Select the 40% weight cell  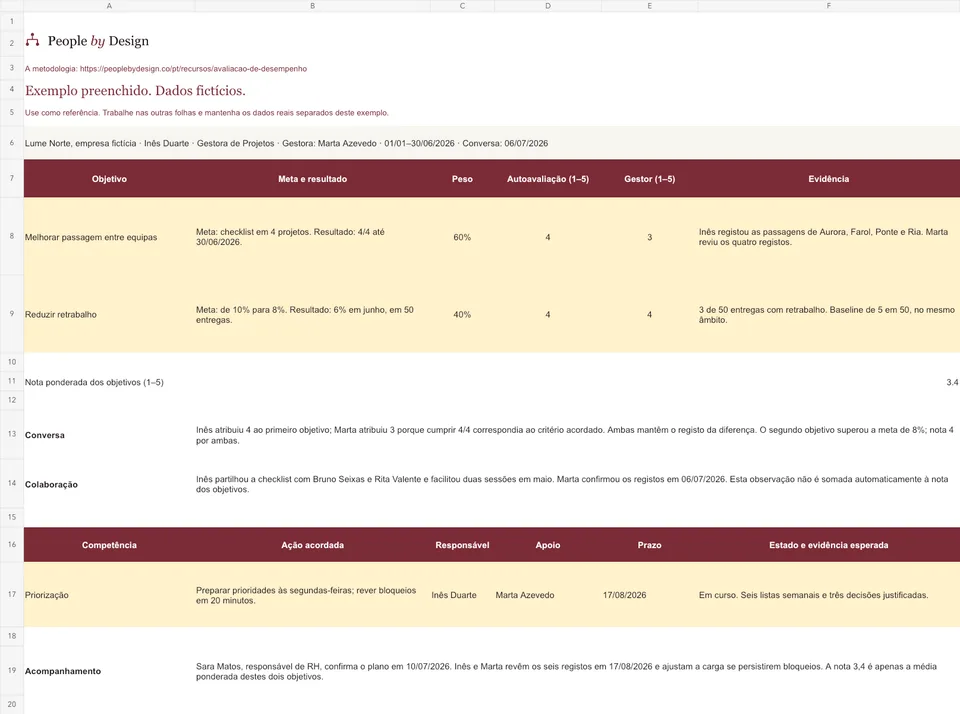462,314
